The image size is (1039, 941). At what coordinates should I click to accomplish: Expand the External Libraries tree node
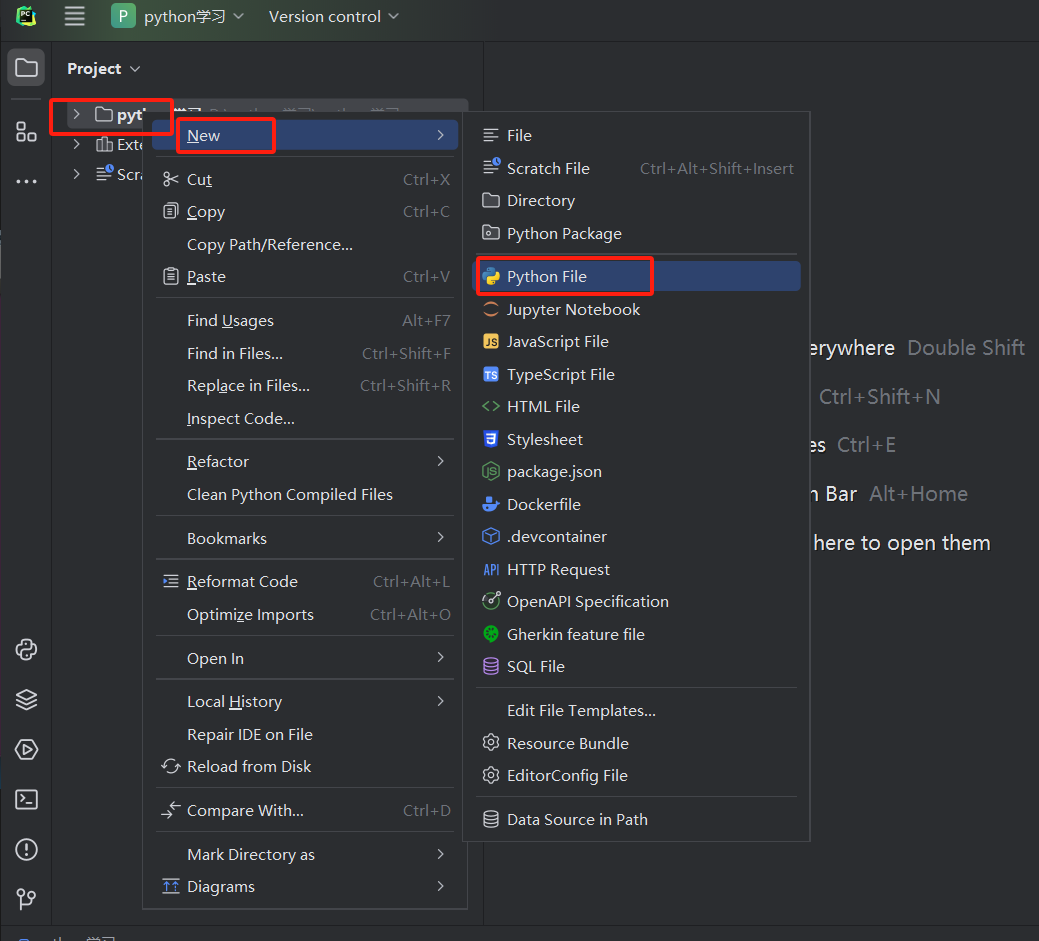(x=76, y=144)
